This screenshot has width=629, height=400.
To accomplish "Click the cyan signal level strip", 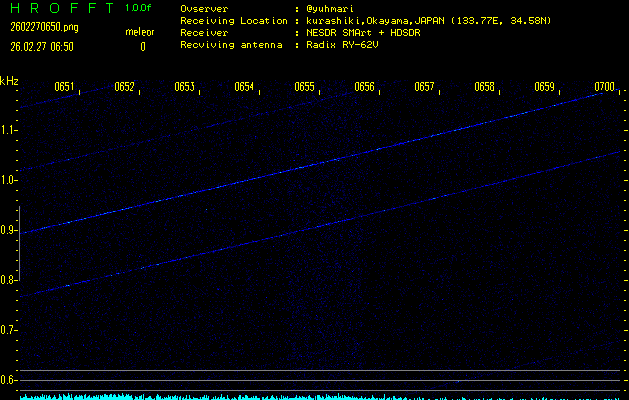I will click(x=320, y=396).
